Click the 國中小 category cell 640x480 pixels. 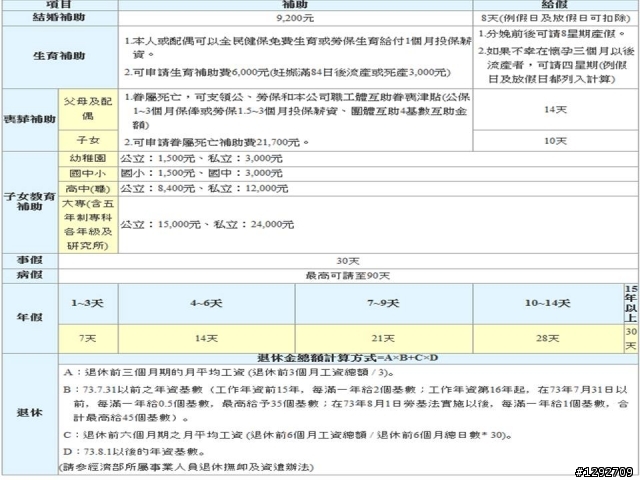[88, 173]
